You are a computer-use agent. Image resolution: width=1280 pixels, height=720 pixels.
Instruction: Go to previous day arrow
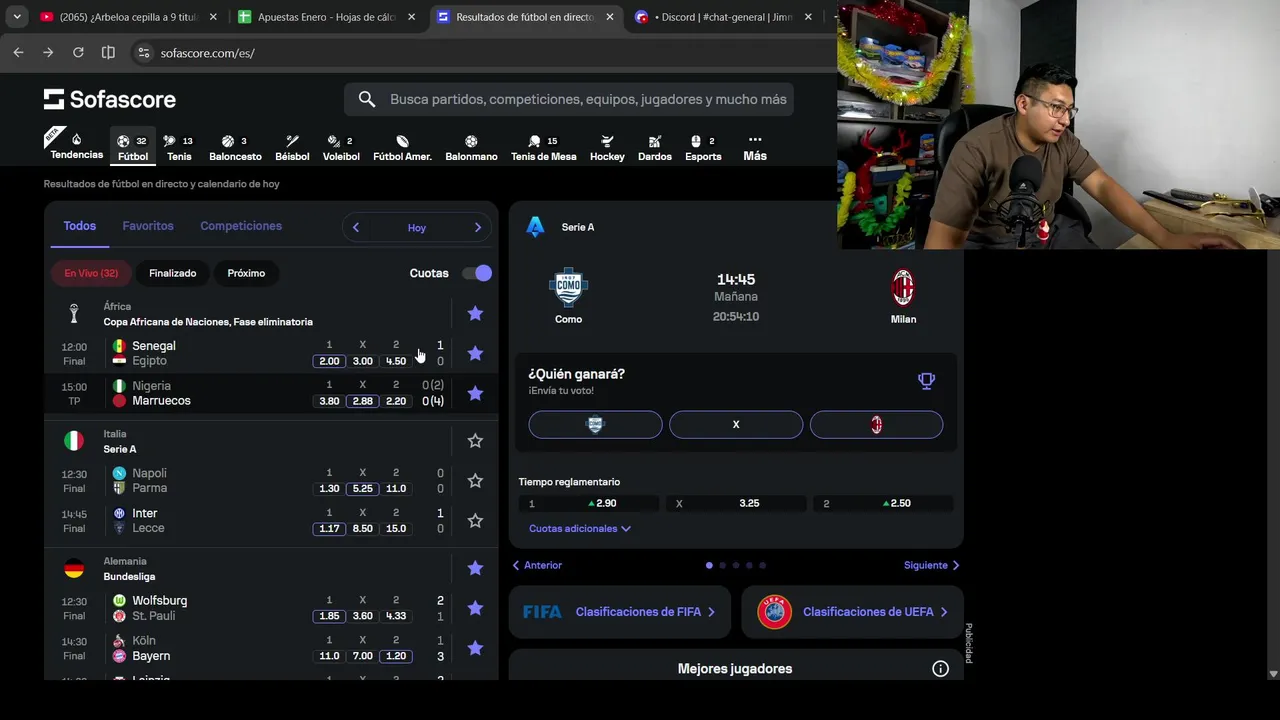coord(356,228)
